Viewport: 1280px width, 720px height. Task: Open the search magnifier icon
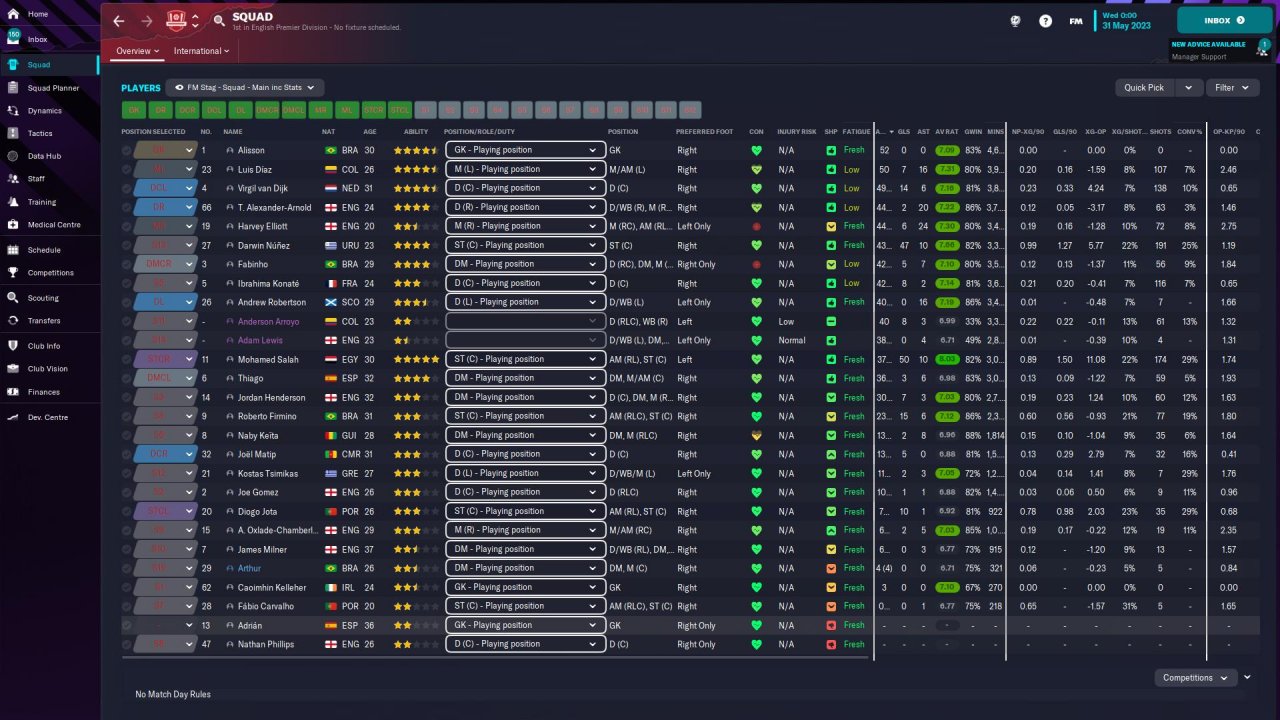(219, 20)
